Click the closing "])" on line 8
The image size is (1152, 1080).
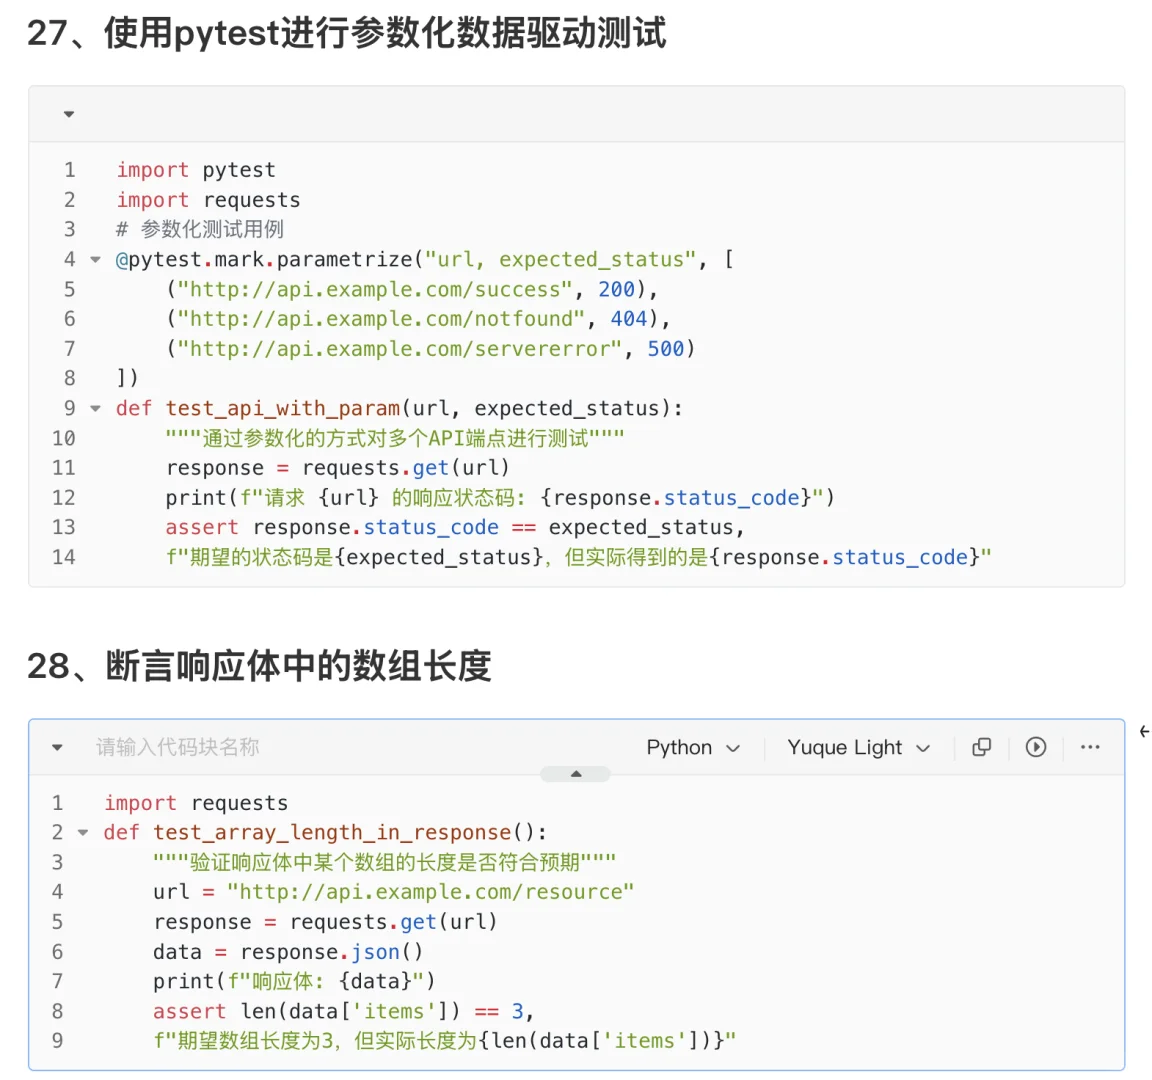(x=128, y=378)
